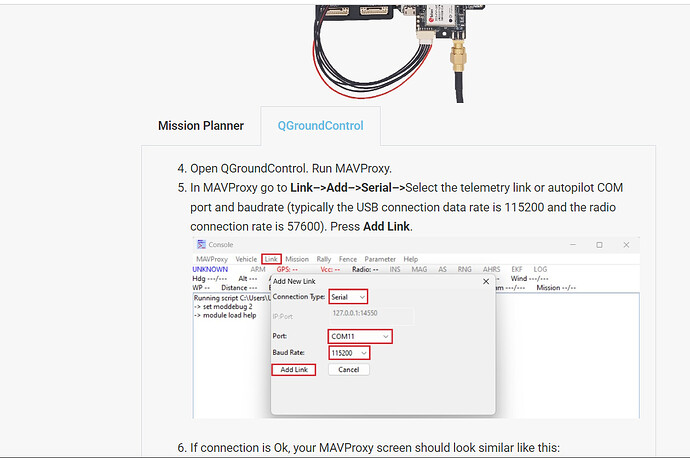Click the EKF status indicator
The height and width of the screenshot is (458, 690).
point(517,269)
